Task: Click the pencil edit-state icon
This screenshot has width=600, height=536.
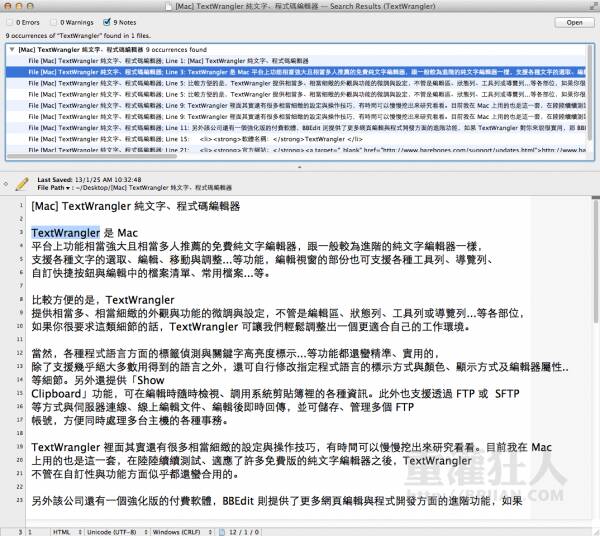Action: [22, 184]
